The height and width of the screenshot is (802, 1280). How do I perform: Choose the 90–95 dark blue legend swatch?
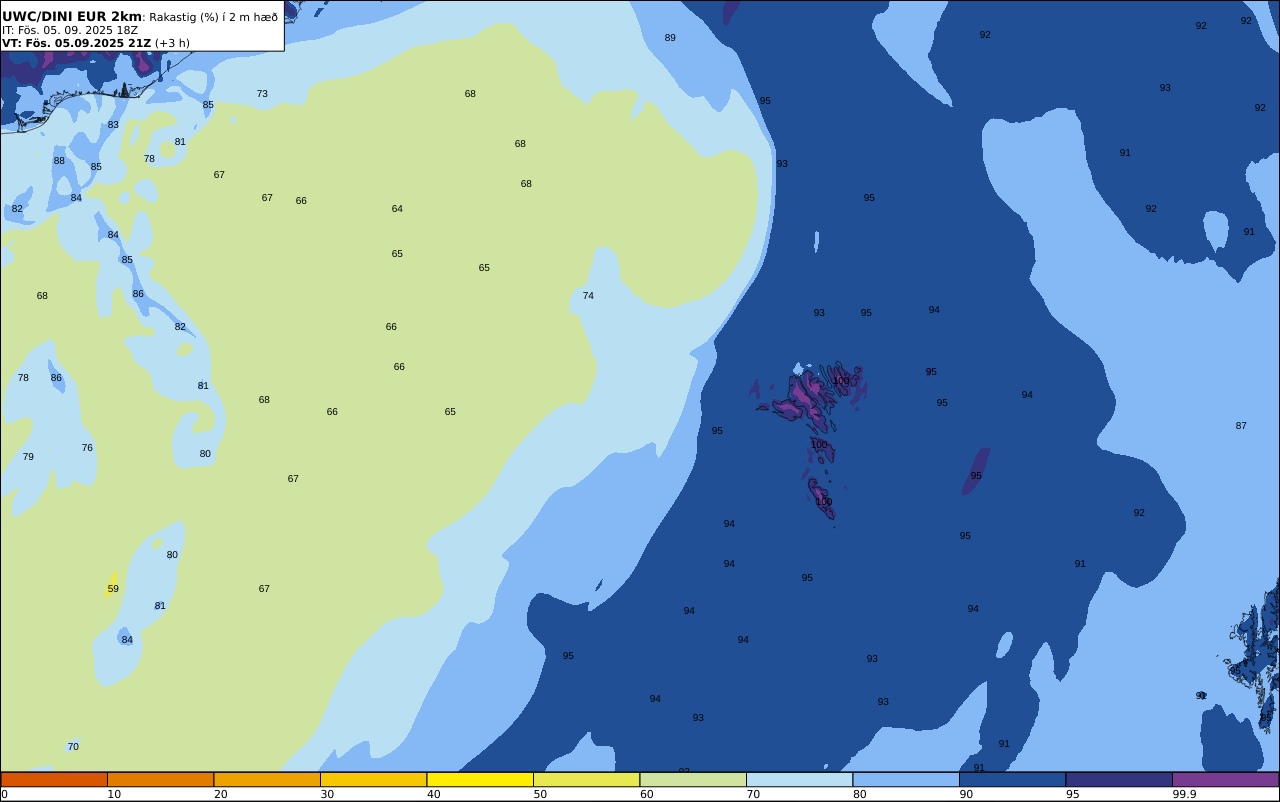[x=1012, y=779]
